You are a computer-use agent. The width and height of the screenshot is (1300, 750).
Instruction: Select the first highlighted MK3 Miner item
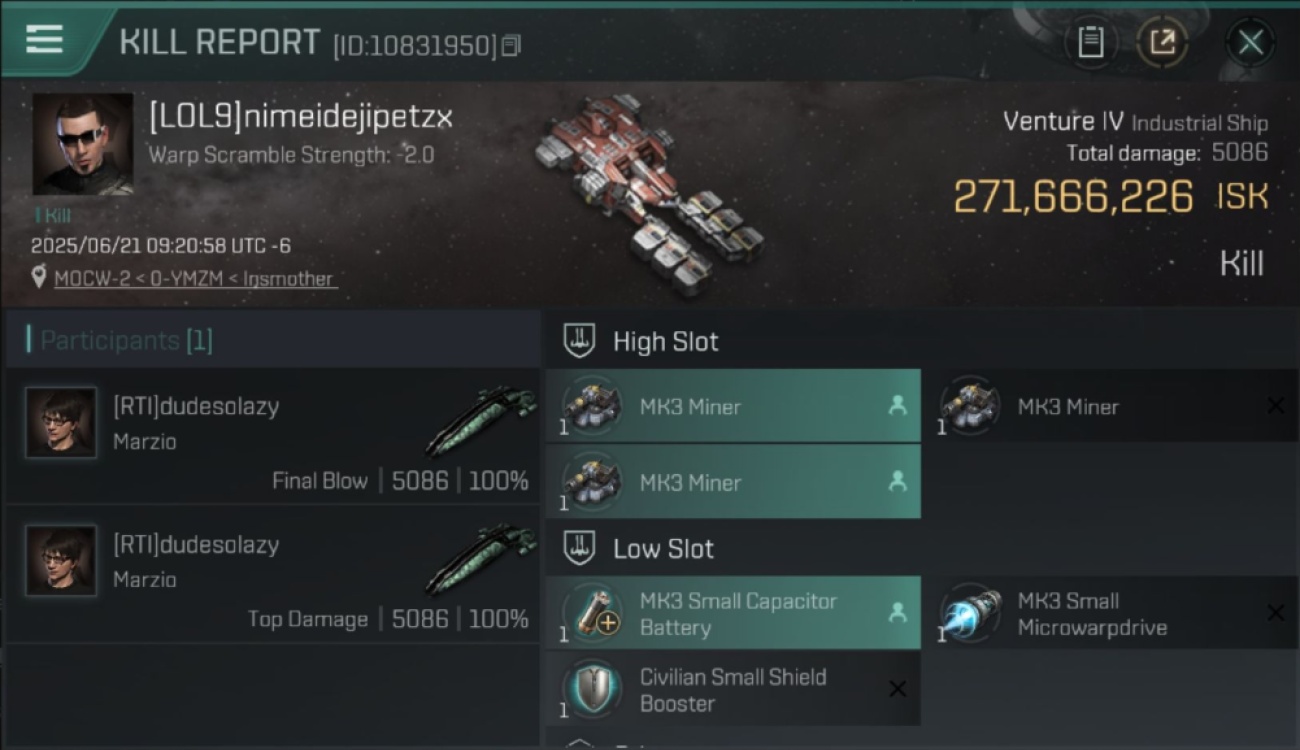coord(733,406)
